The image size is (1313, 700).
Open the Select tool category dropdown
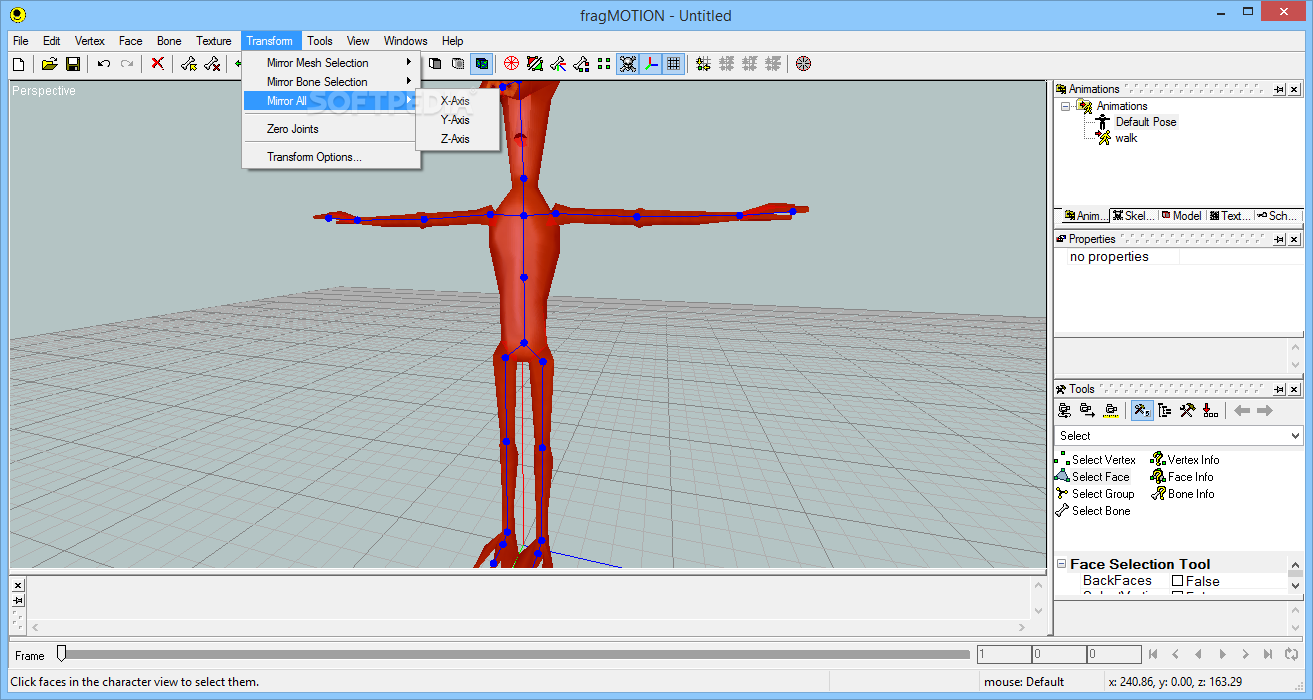tap(1295, 436)
